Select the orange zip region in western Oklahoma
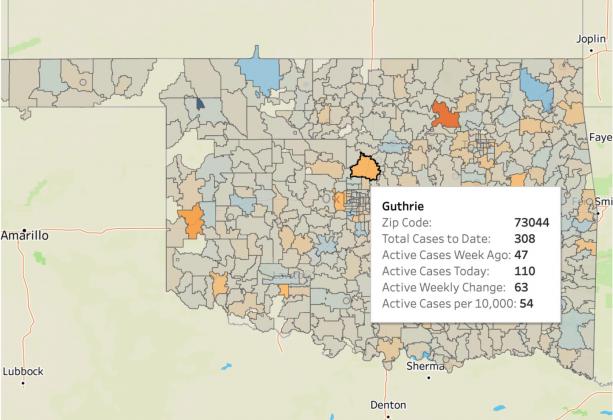Screen dimensions: 613x420 click(x=192, y=220)
